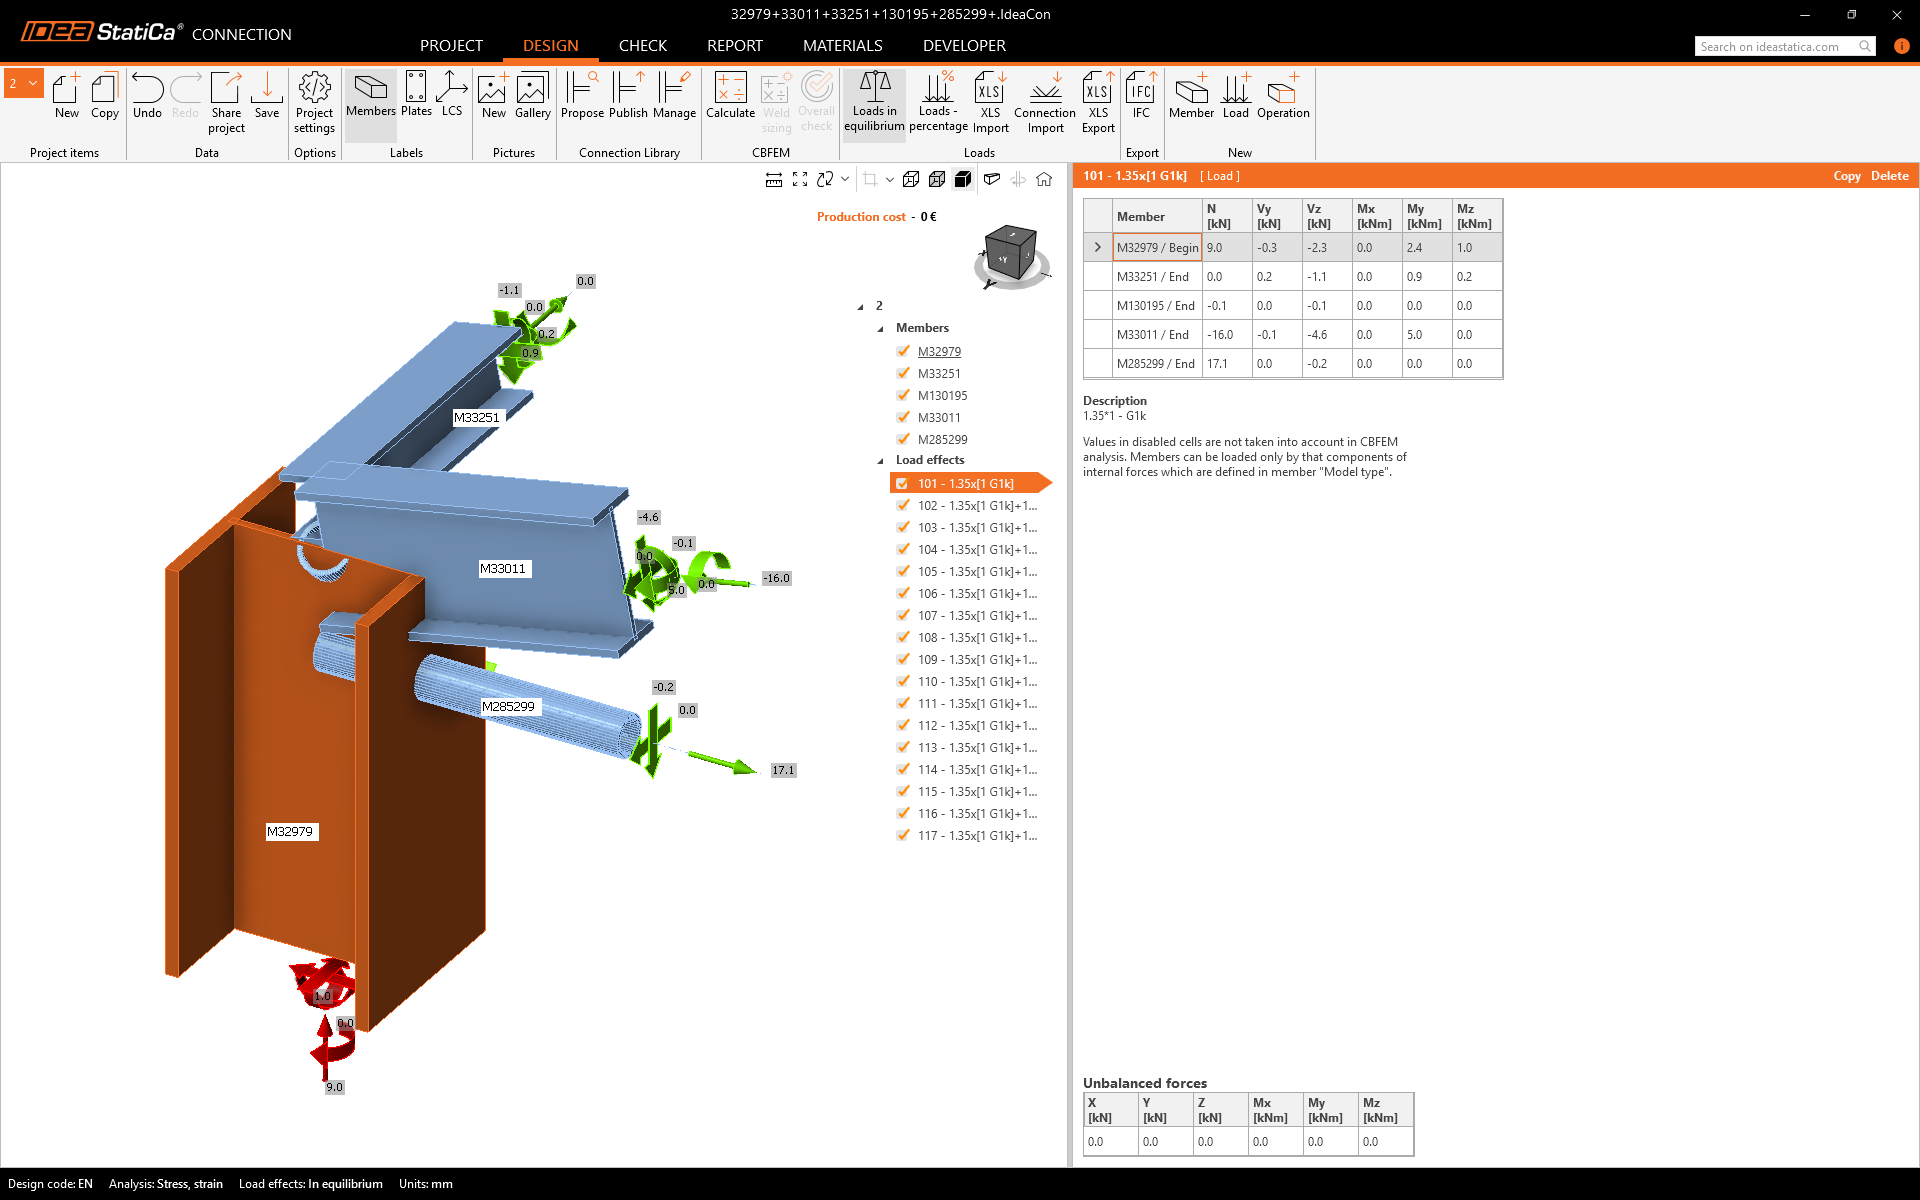Toggle load effect 105 checkbox
The width and height of the screenshot is (1920, 1200).
tap(903, 571)
